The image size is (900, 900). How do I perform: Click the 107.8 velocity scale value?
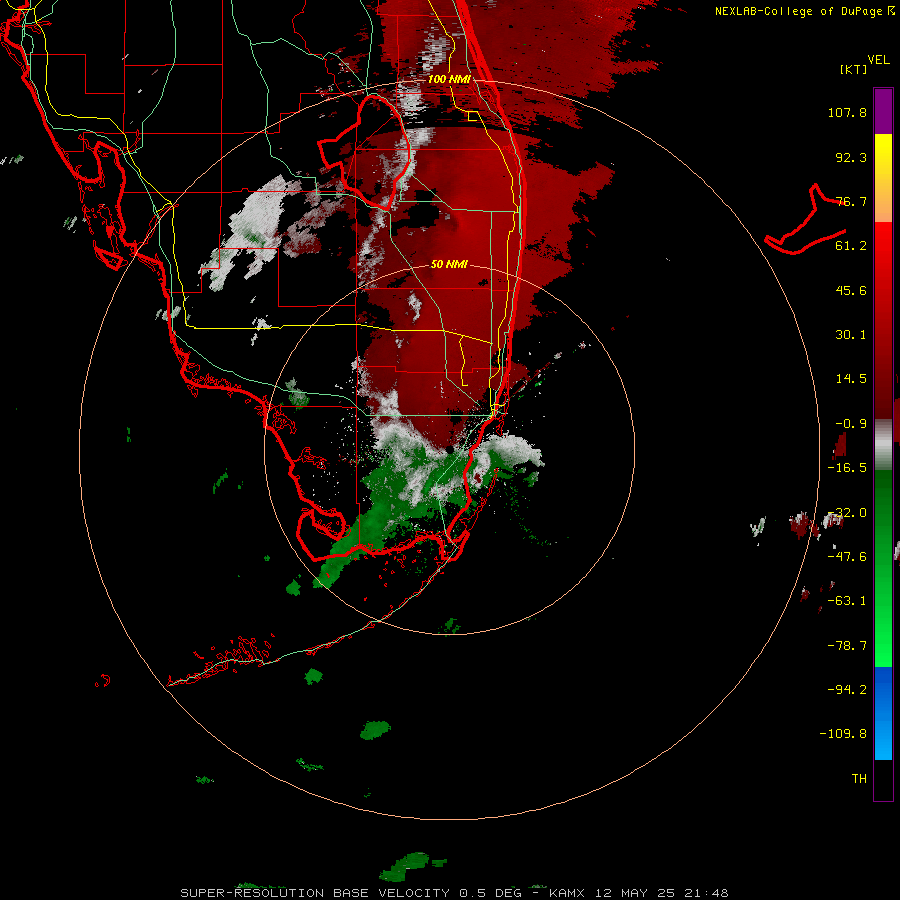click(x=847, y=112)
